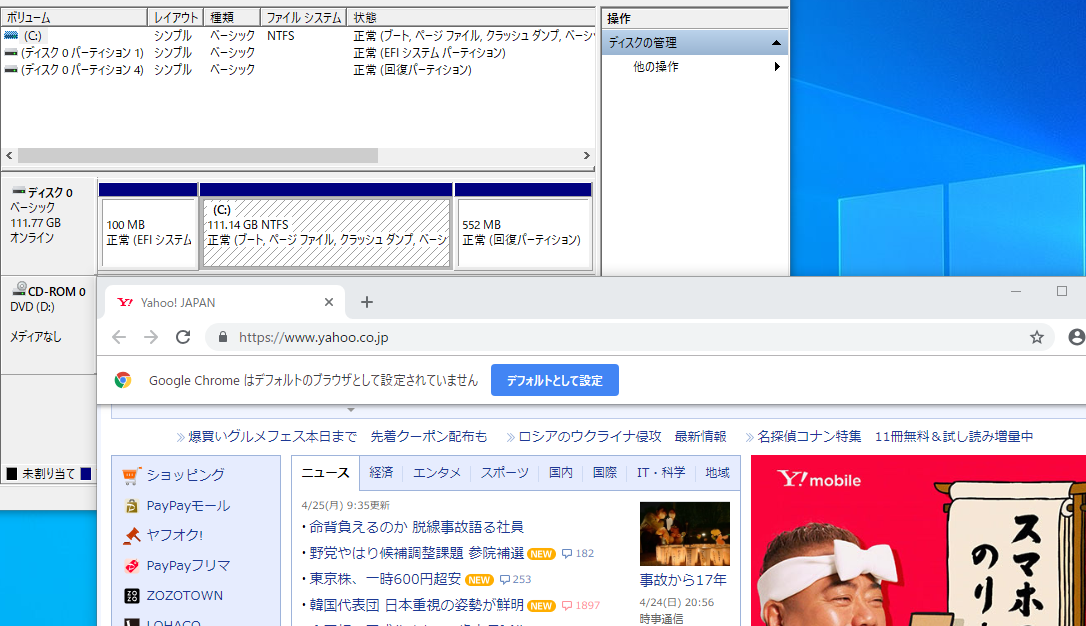1086x626 pixels.
Task: Click comment bubble icon showing 1897
Action: point(567,605)
